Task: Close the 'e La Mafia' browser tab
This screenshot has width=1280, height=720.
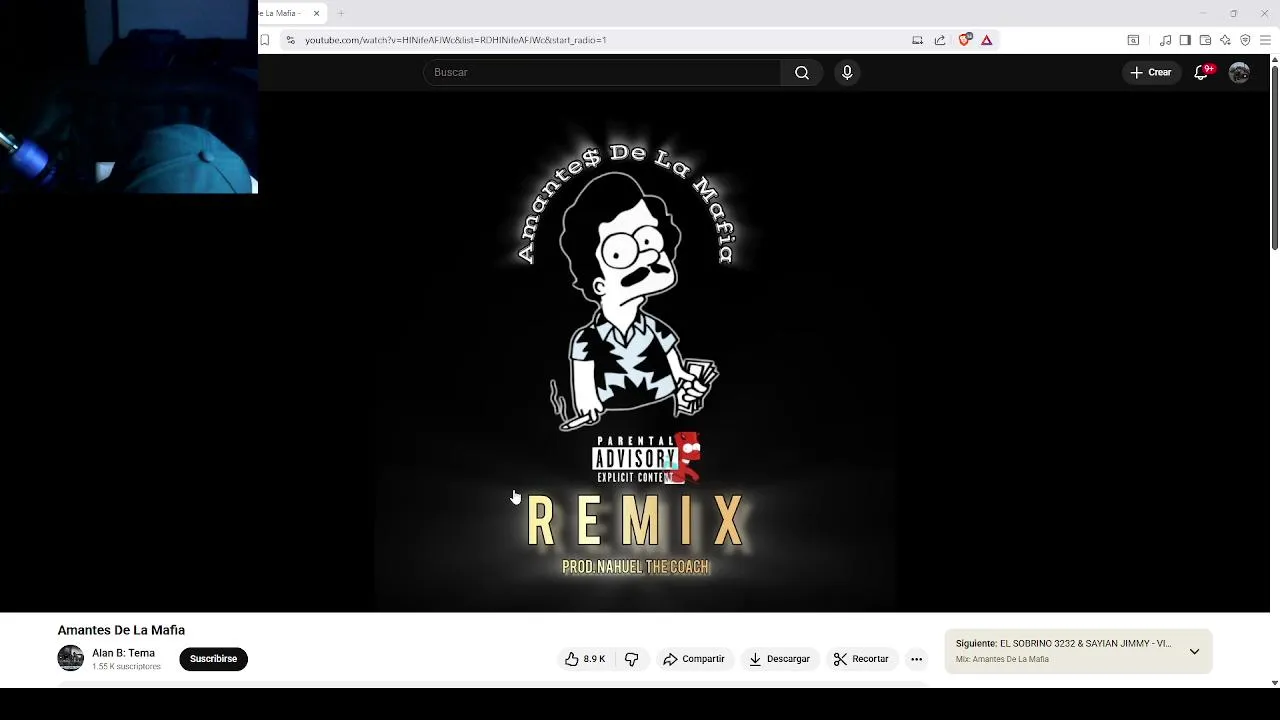Action: 316,13
